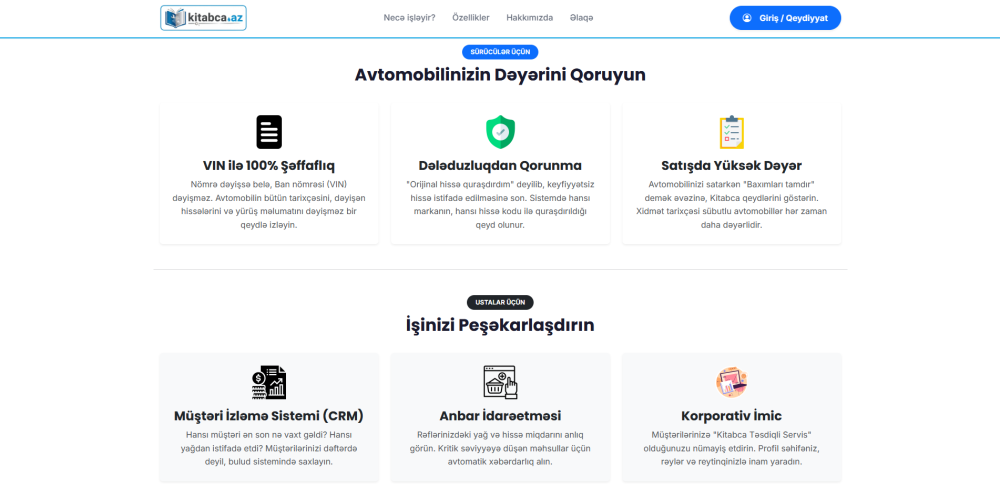Screen dimensions: 1000x495
Task: Click the description starting "Nömrə dəyişsə belə"
Action: pyautogui.click(x=269, y=205)
